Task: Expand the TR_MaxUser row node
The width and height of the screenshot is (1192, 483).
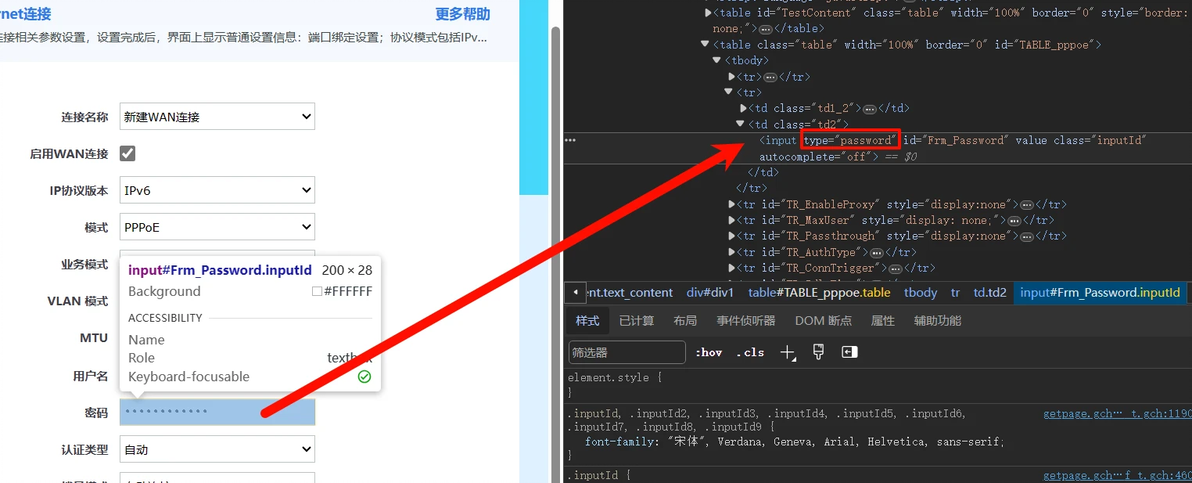Action: click(732, 221)
